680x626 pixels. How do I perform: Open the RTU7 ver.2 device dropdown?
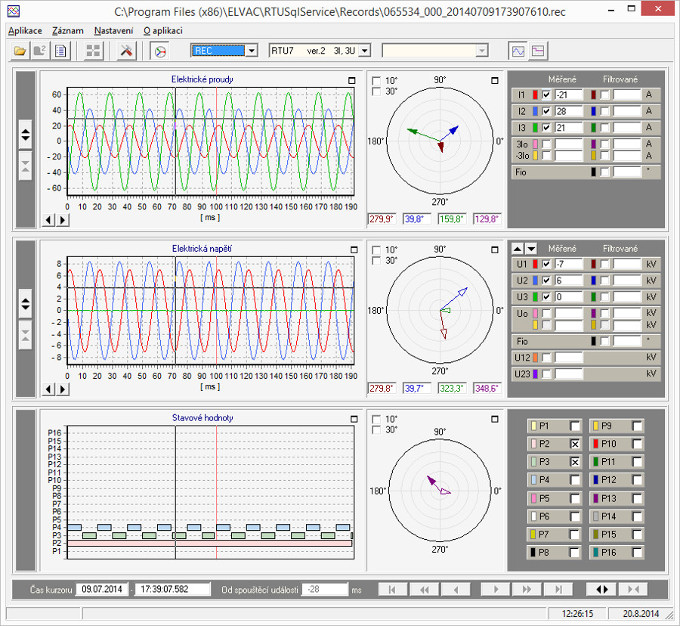click(365, 51)
